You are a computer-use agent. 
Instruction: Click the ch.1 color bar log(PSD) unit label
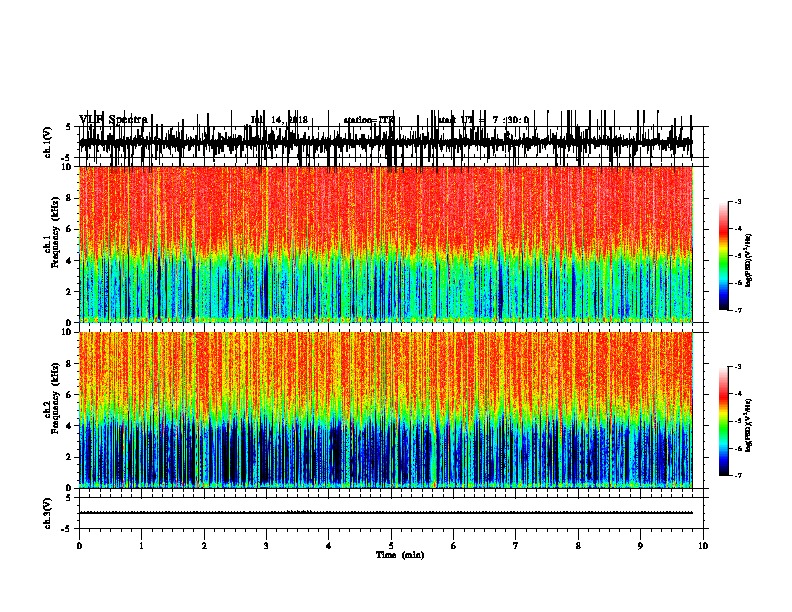[x=749, y=261]
